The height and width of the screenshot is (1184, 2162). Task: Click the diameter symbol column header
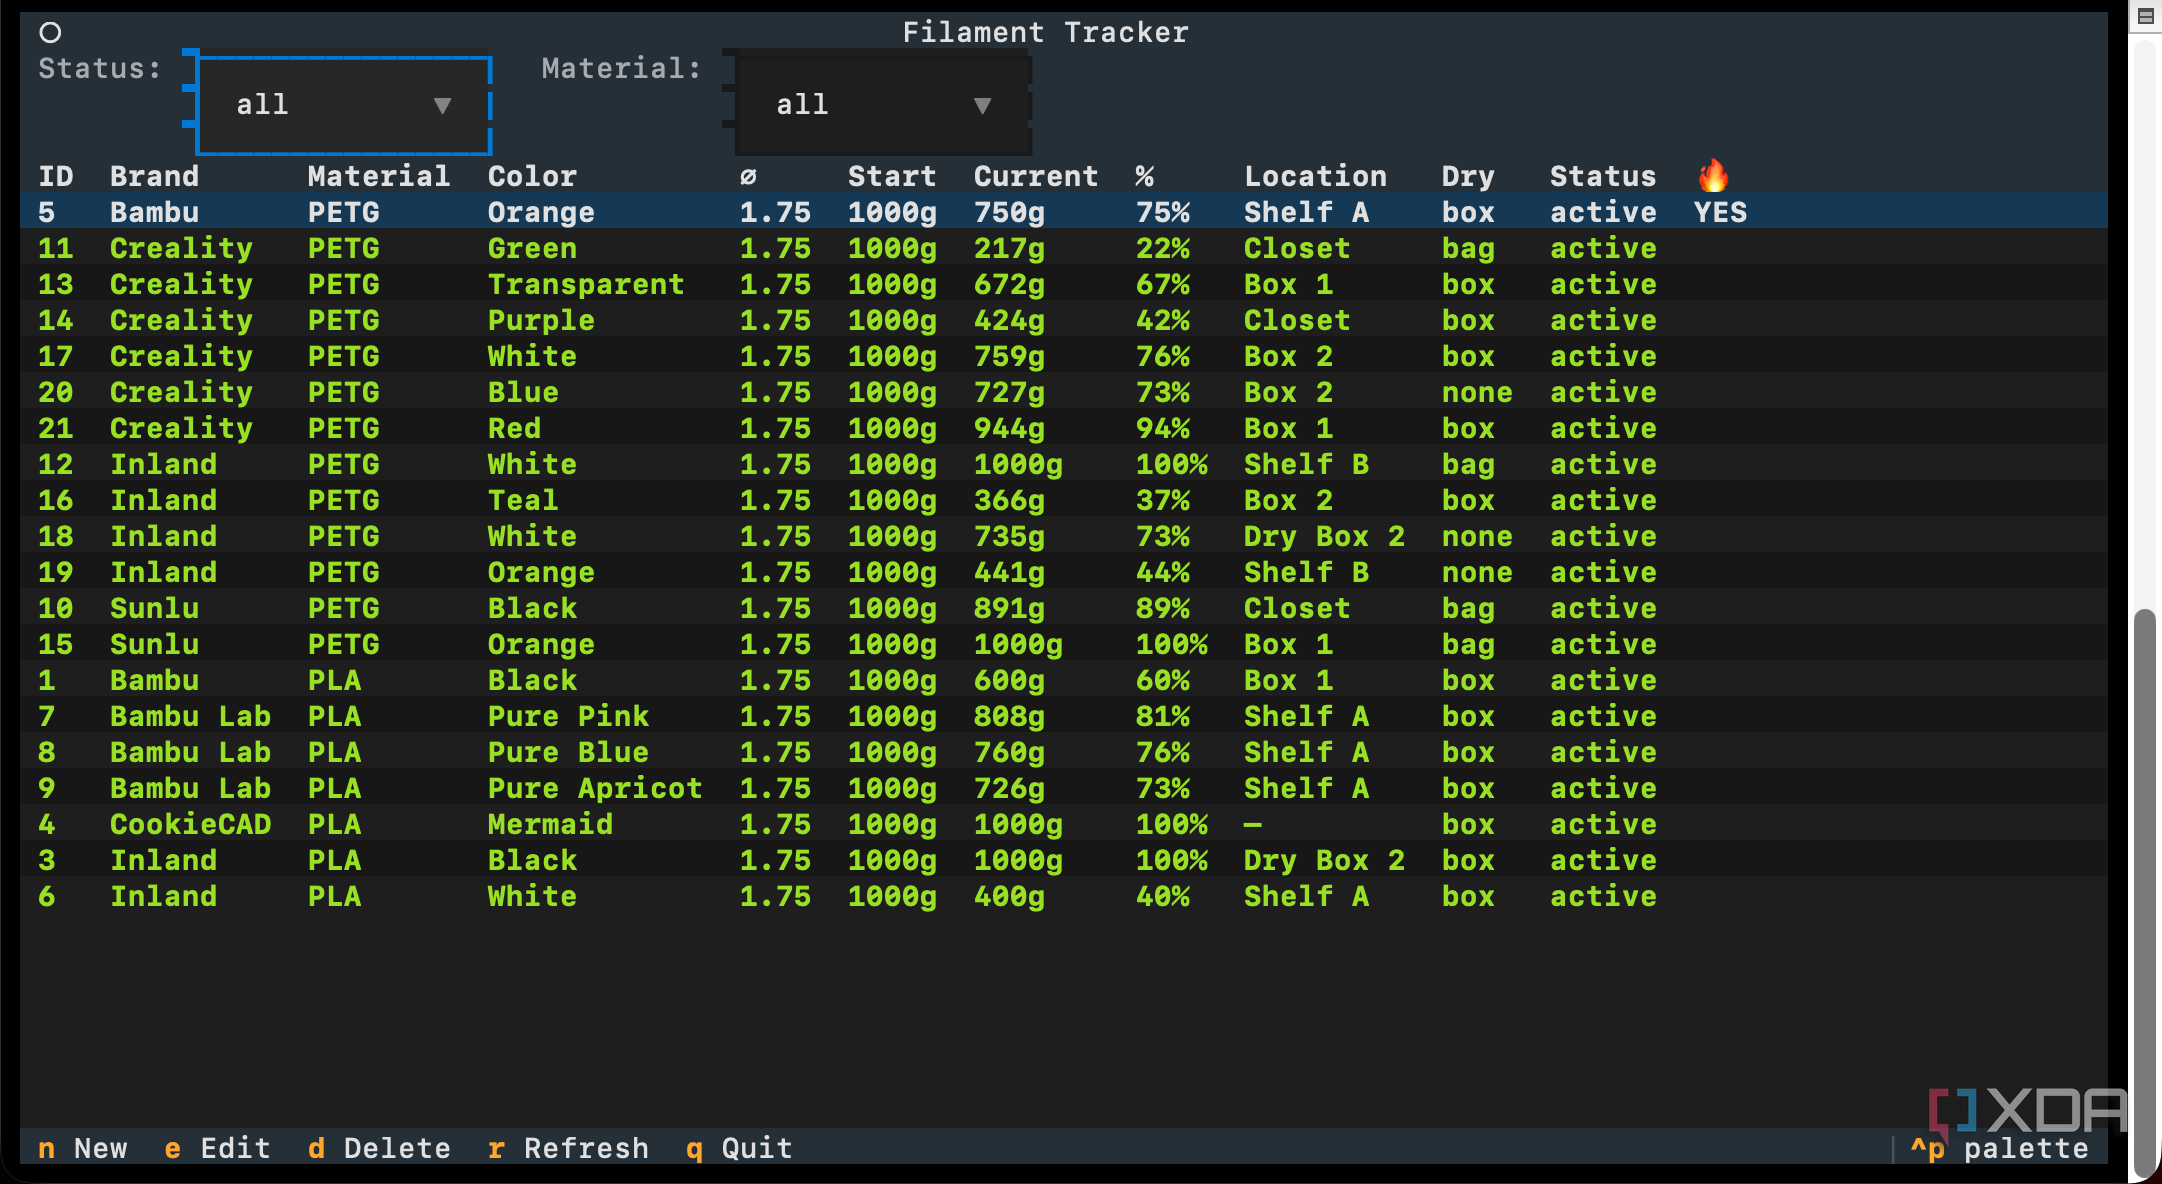(748, 177)
